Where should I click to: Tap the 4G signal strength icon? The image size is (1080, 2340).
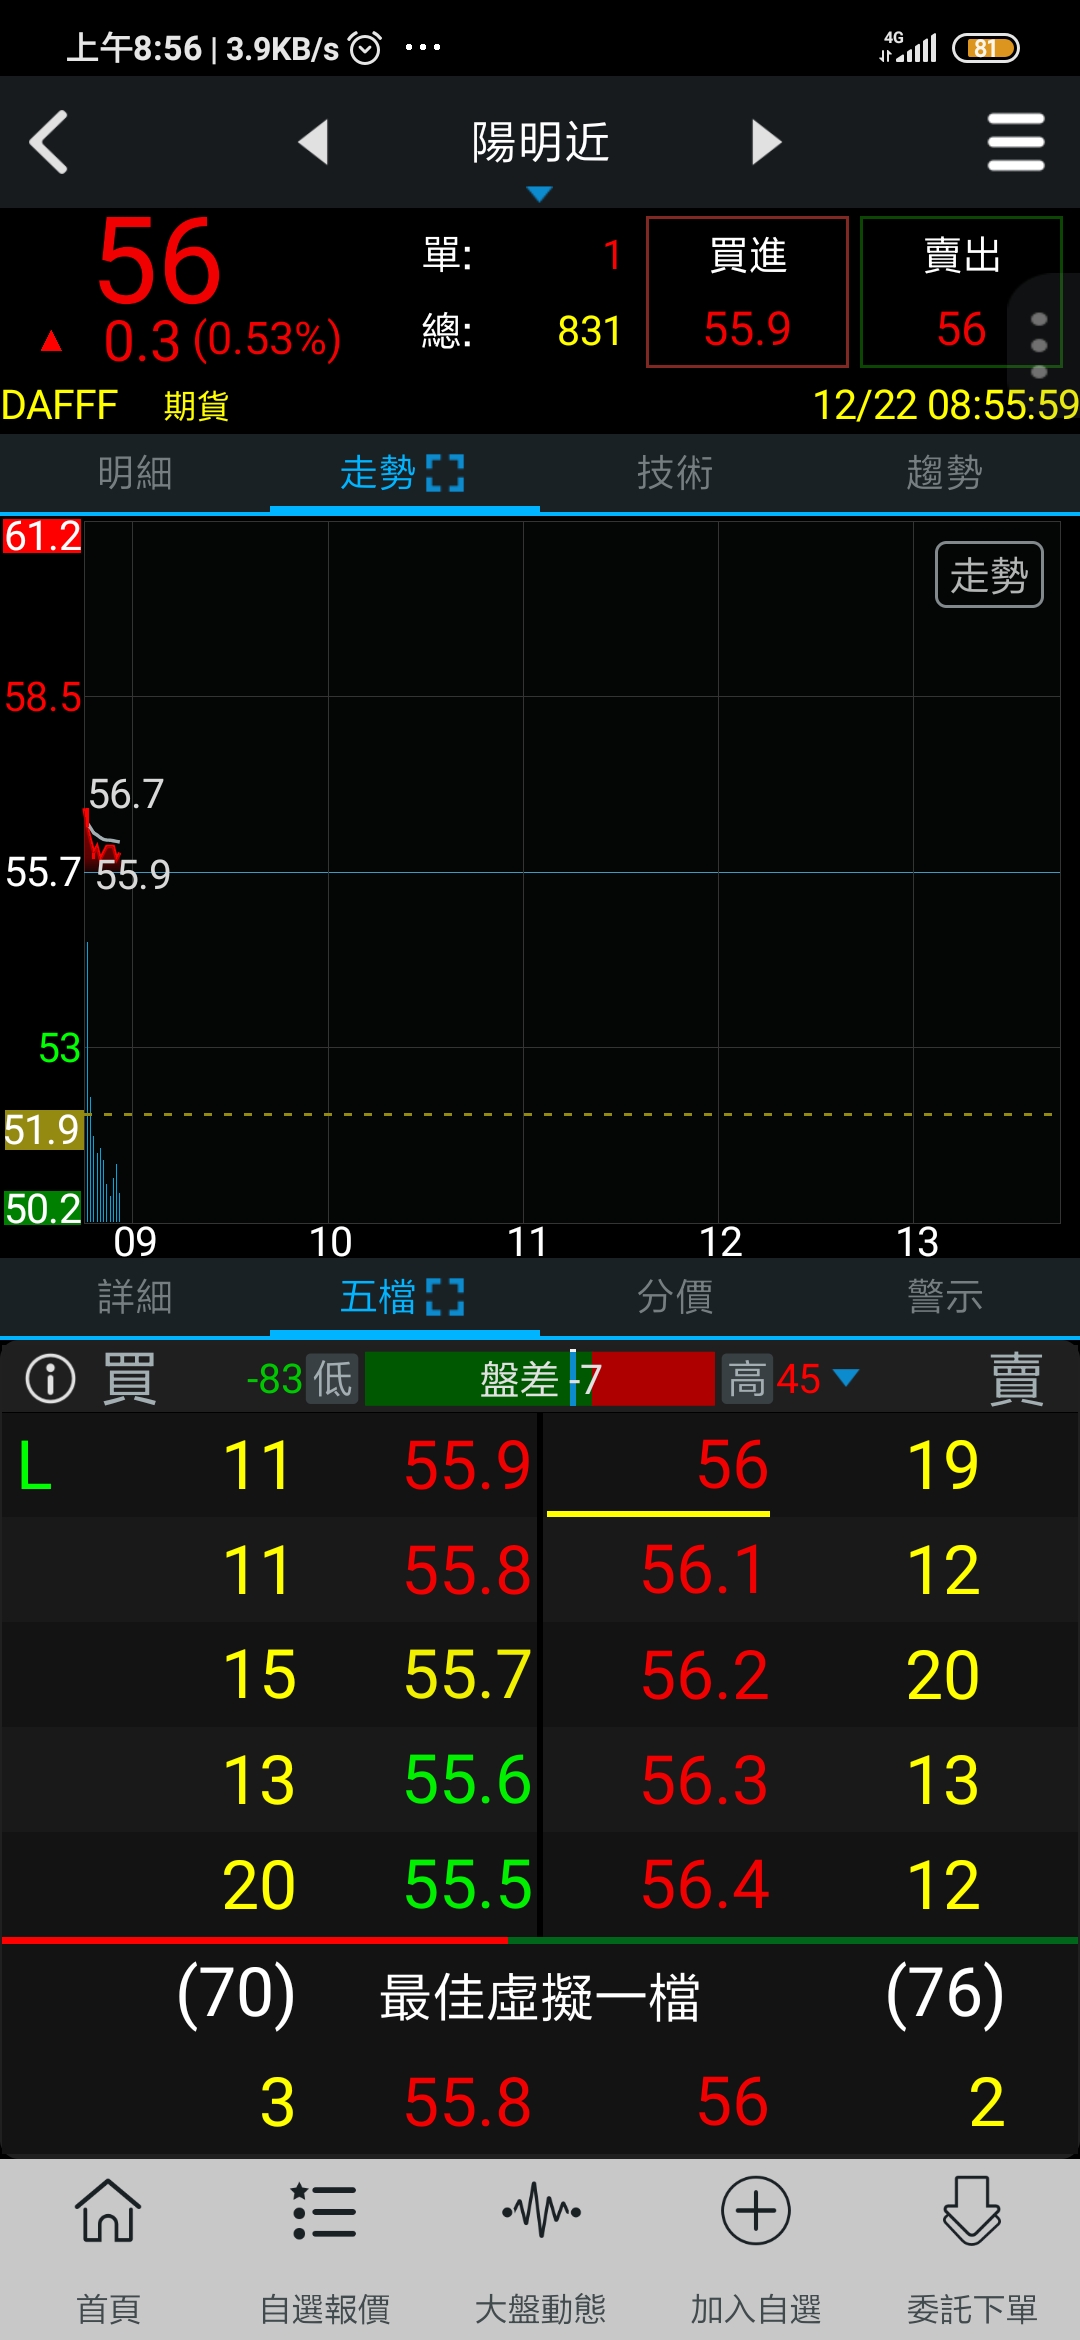click(x=908, y=46)
